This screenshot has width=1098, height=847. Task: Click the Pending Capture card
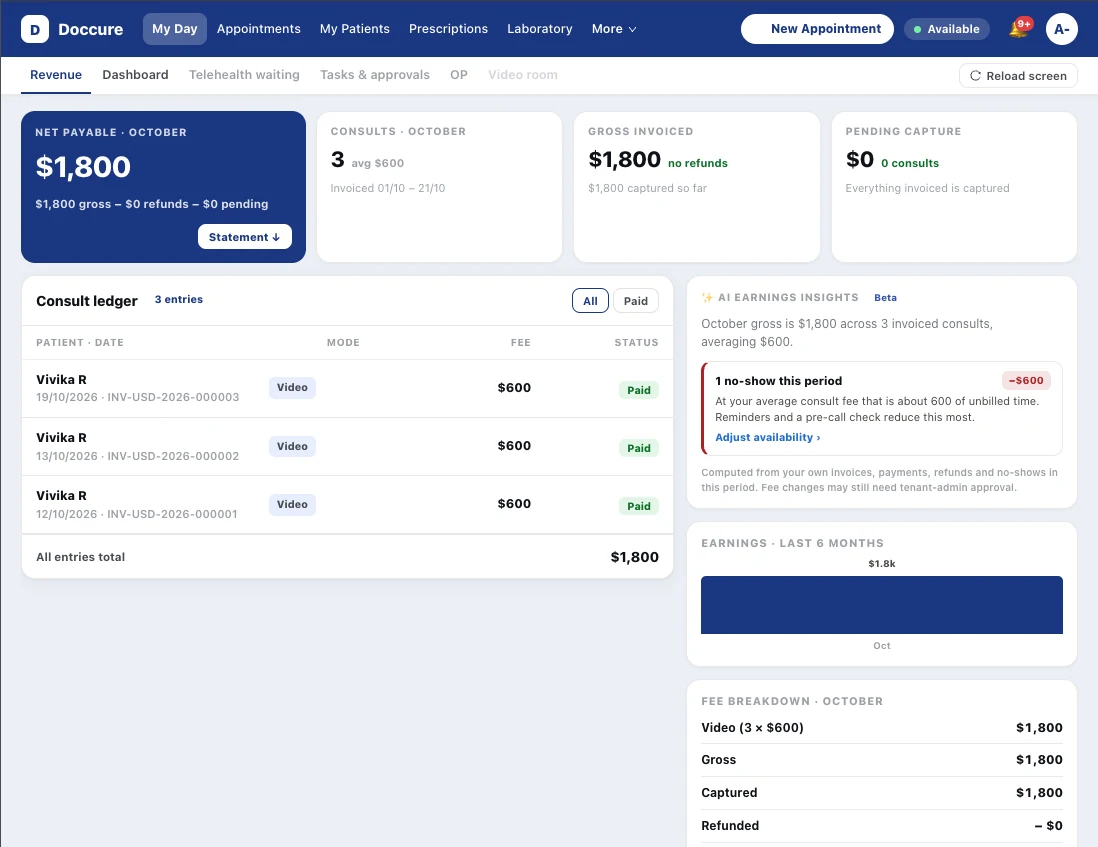954,187
